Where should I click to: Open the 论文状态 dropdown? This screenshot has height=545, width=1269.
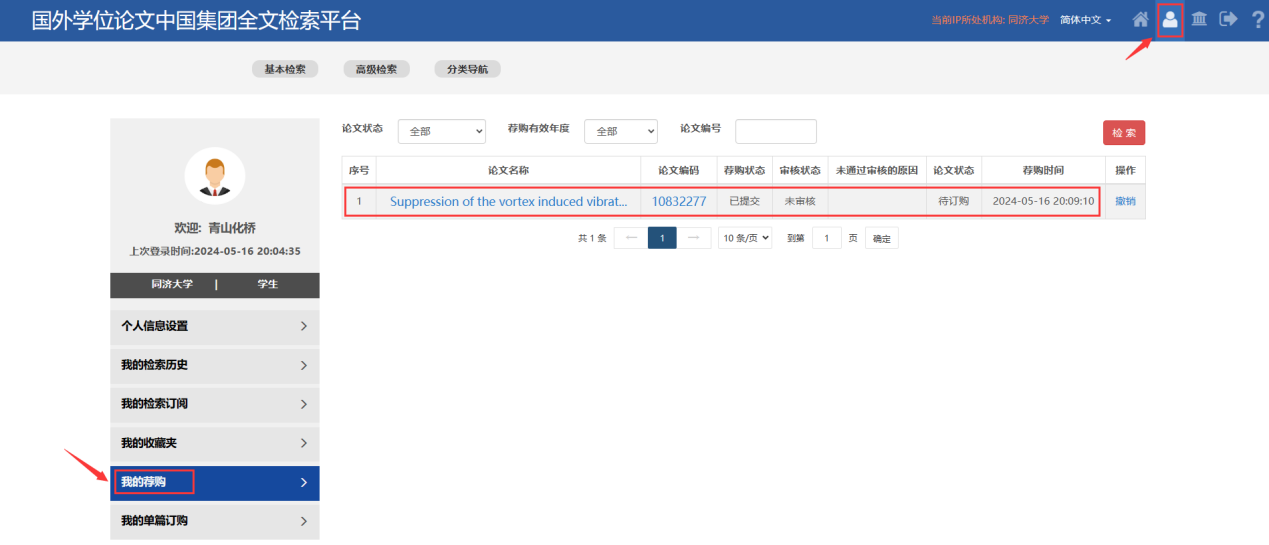(442, 131)
